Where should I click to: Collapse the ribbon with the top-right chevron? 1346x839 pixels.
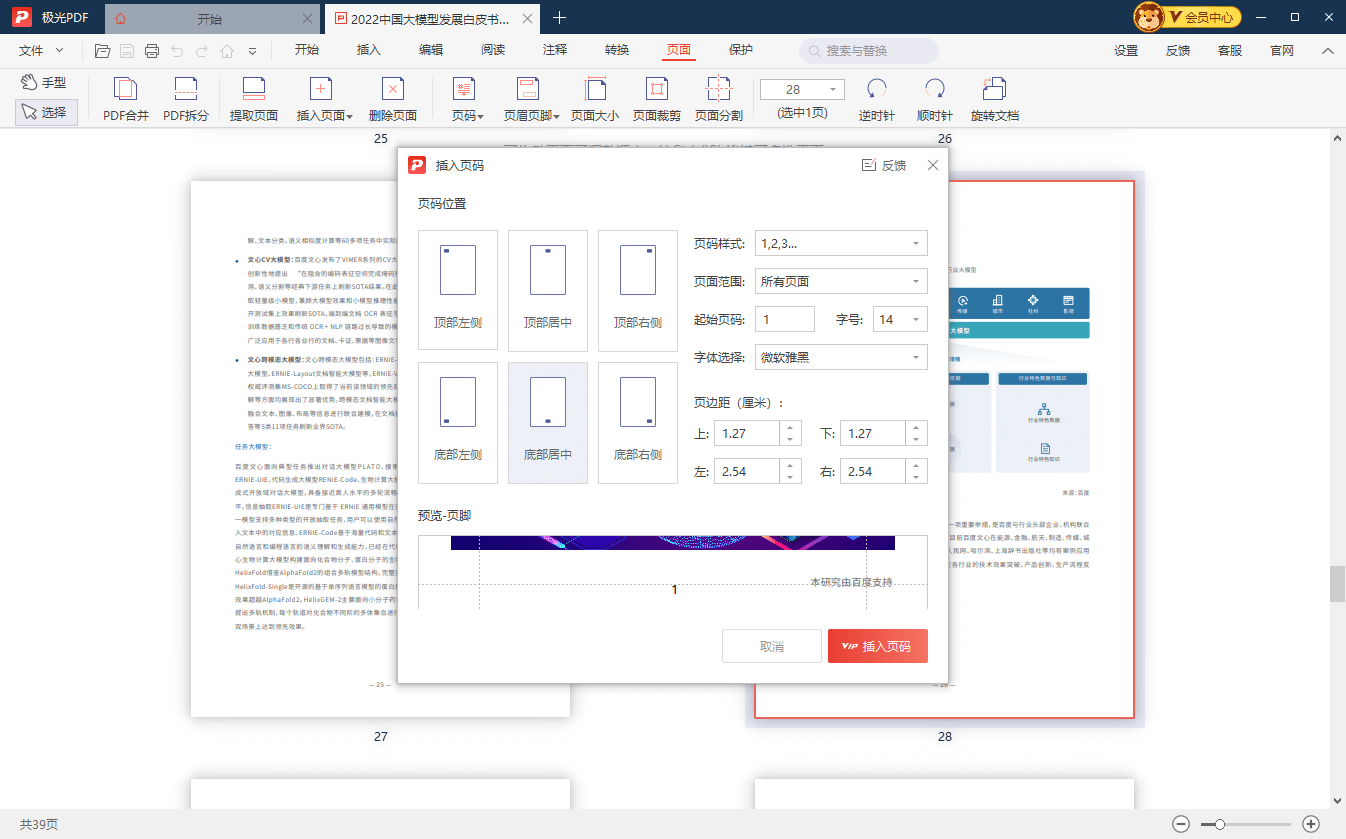[1328, 50]
